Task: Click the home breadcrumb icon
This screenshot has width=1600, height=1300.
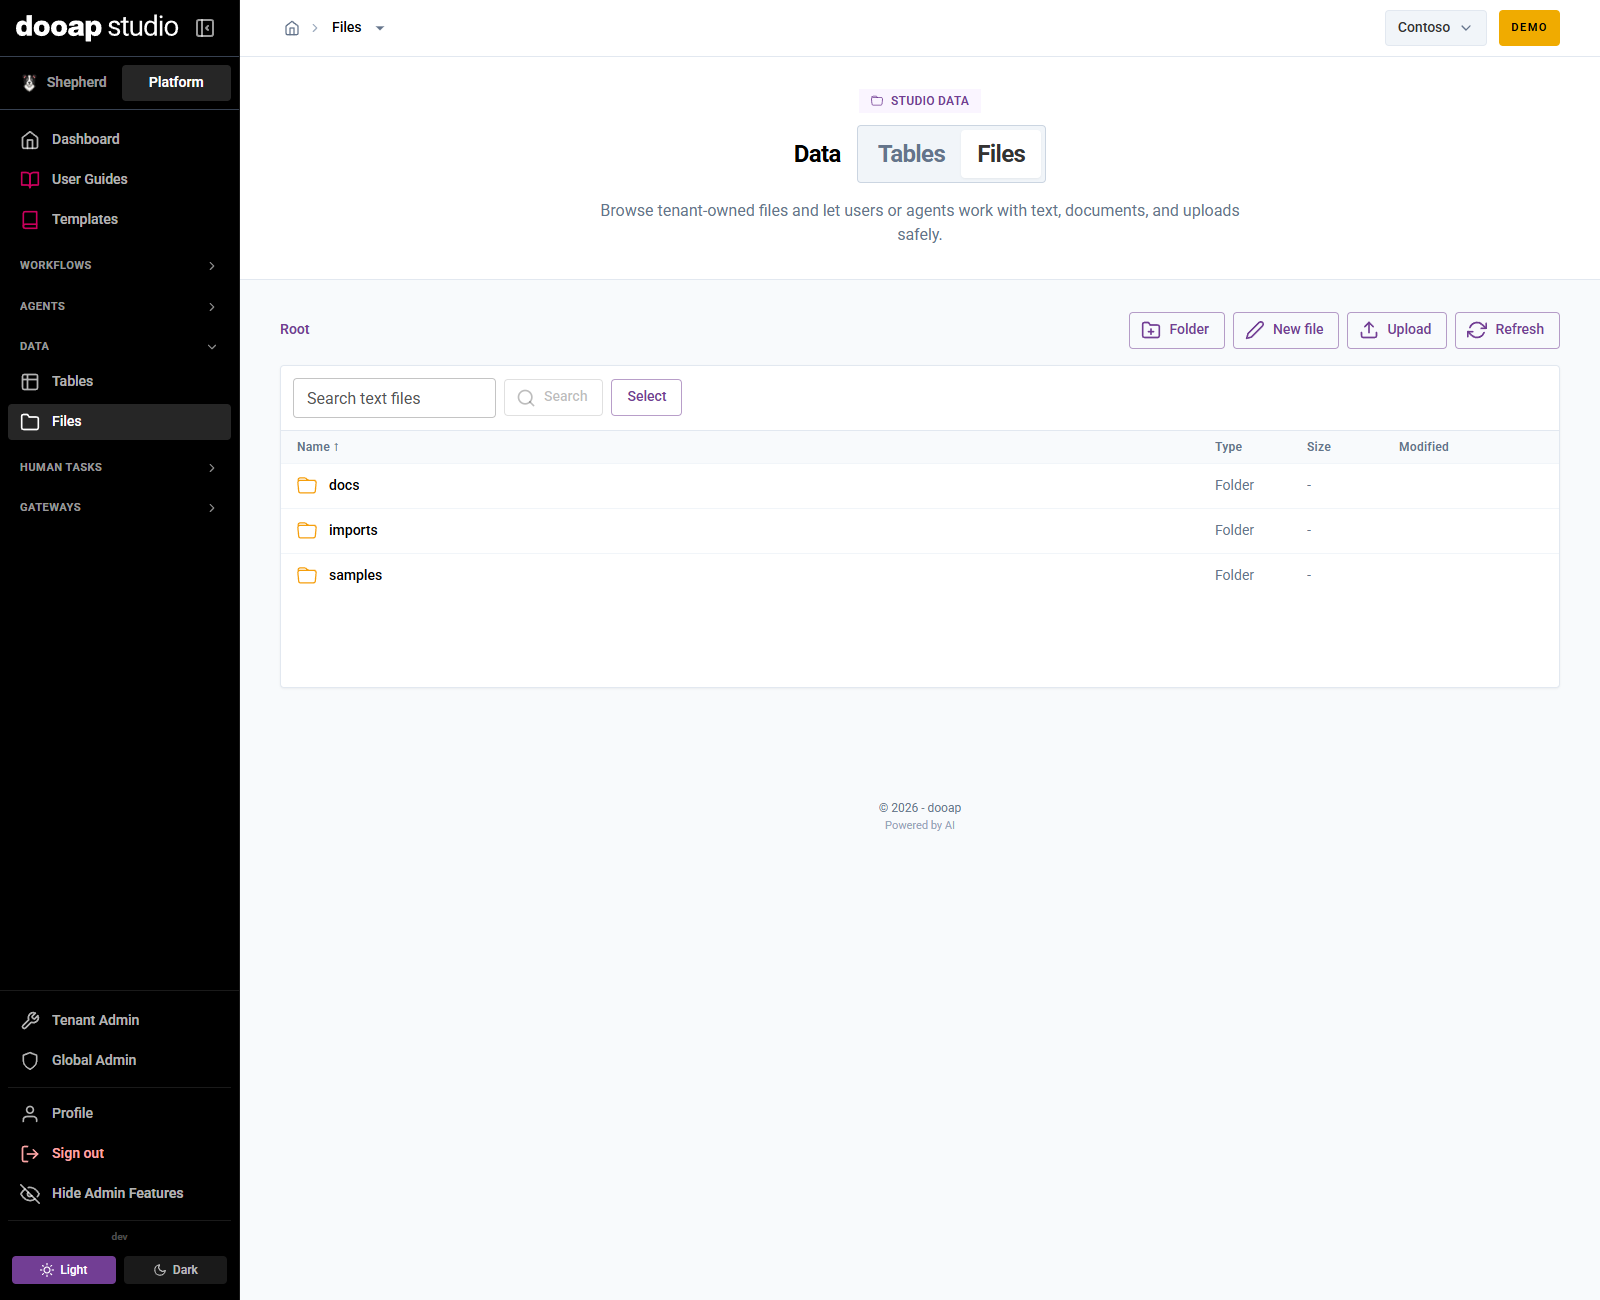Action: 292,28
